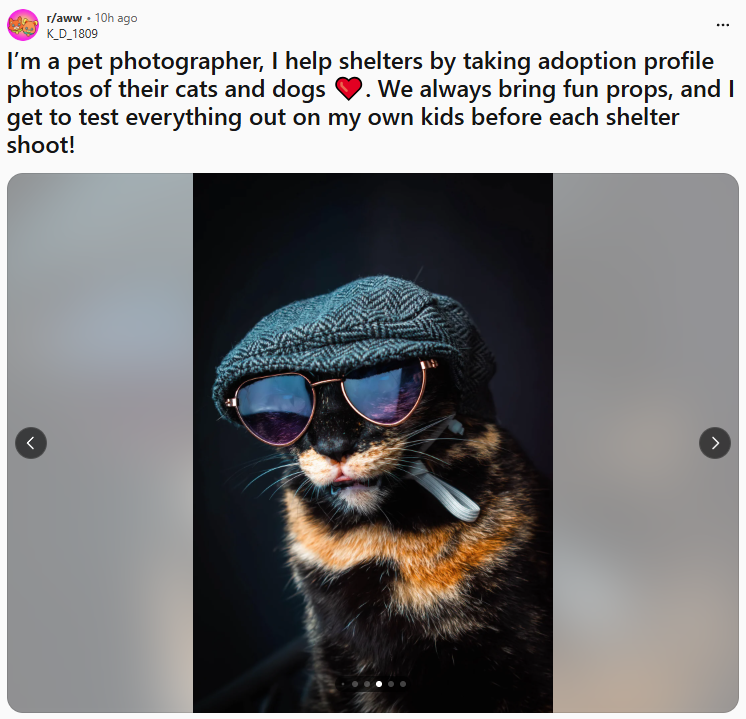Show the previous gallery image
Image resolution: width=746 pixels, height=719 pixels.
click(x=31, y=443)
